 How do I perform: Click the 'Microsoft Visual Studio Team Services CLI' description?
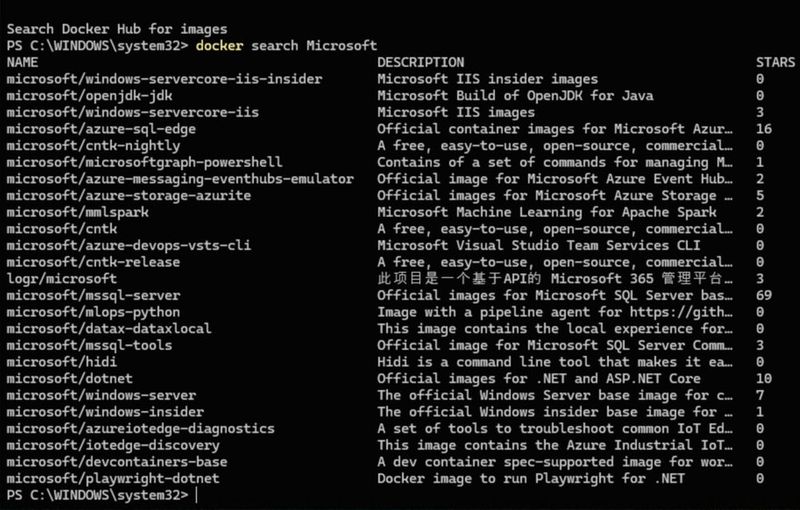click(x=538, y=246)
